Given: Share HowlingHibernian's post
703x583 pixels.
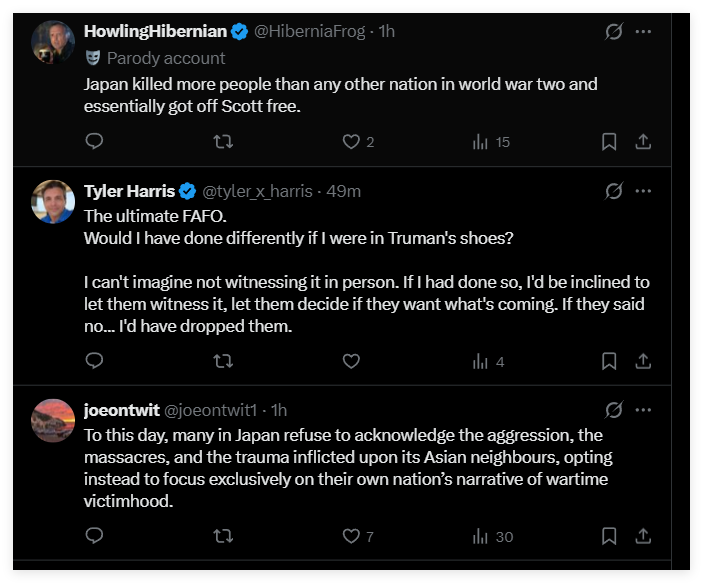Looking at the screenshot, I should click(x=644, y=142).
